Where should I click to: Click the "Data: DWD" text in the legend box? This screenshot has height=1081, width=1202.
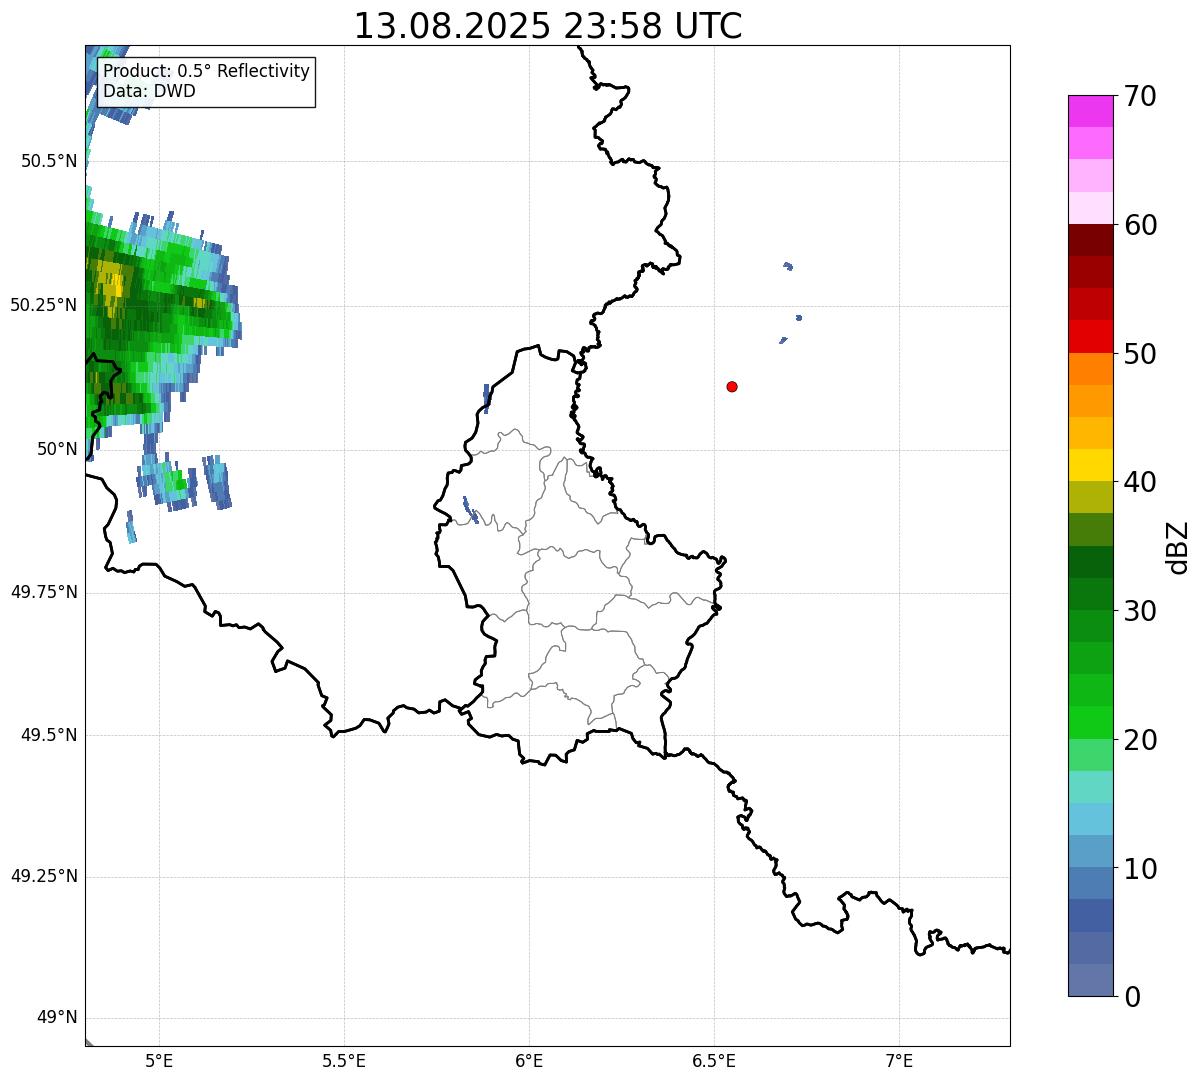[x=149, y=91]
